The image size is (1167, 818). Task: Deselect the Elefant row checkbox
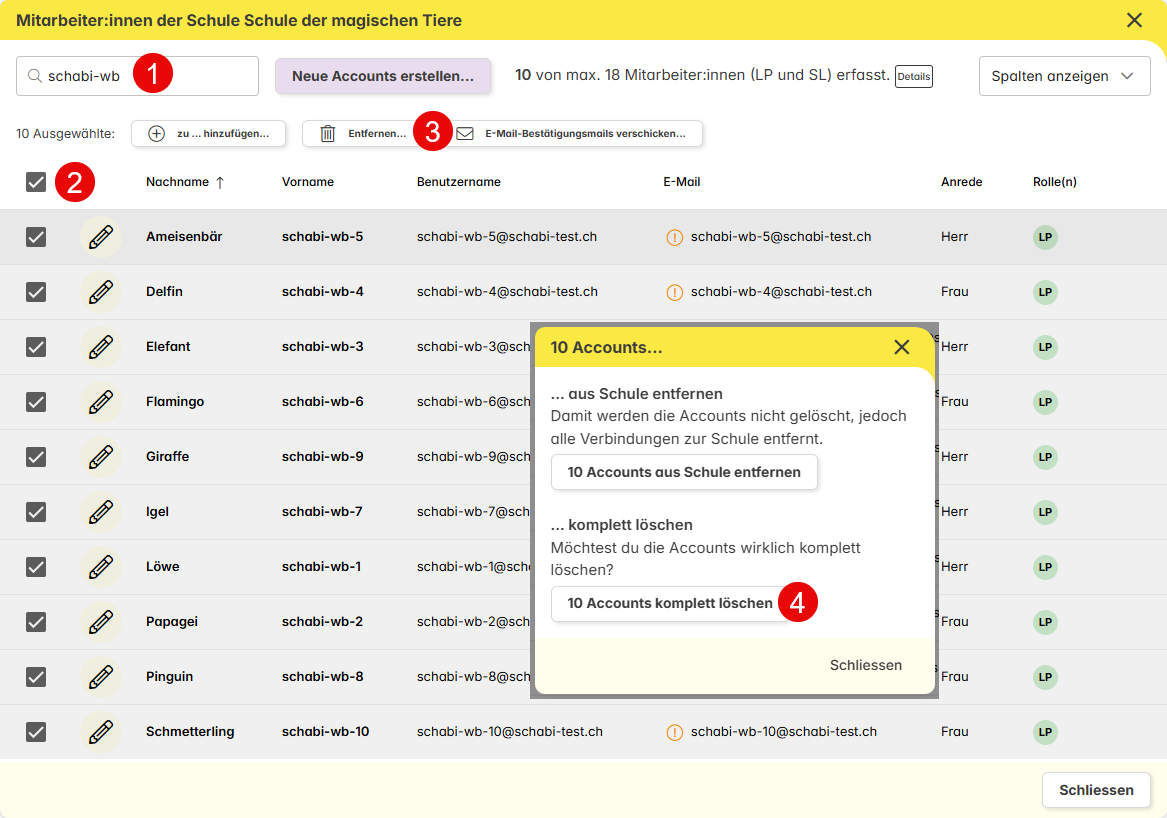click(36, 347)
